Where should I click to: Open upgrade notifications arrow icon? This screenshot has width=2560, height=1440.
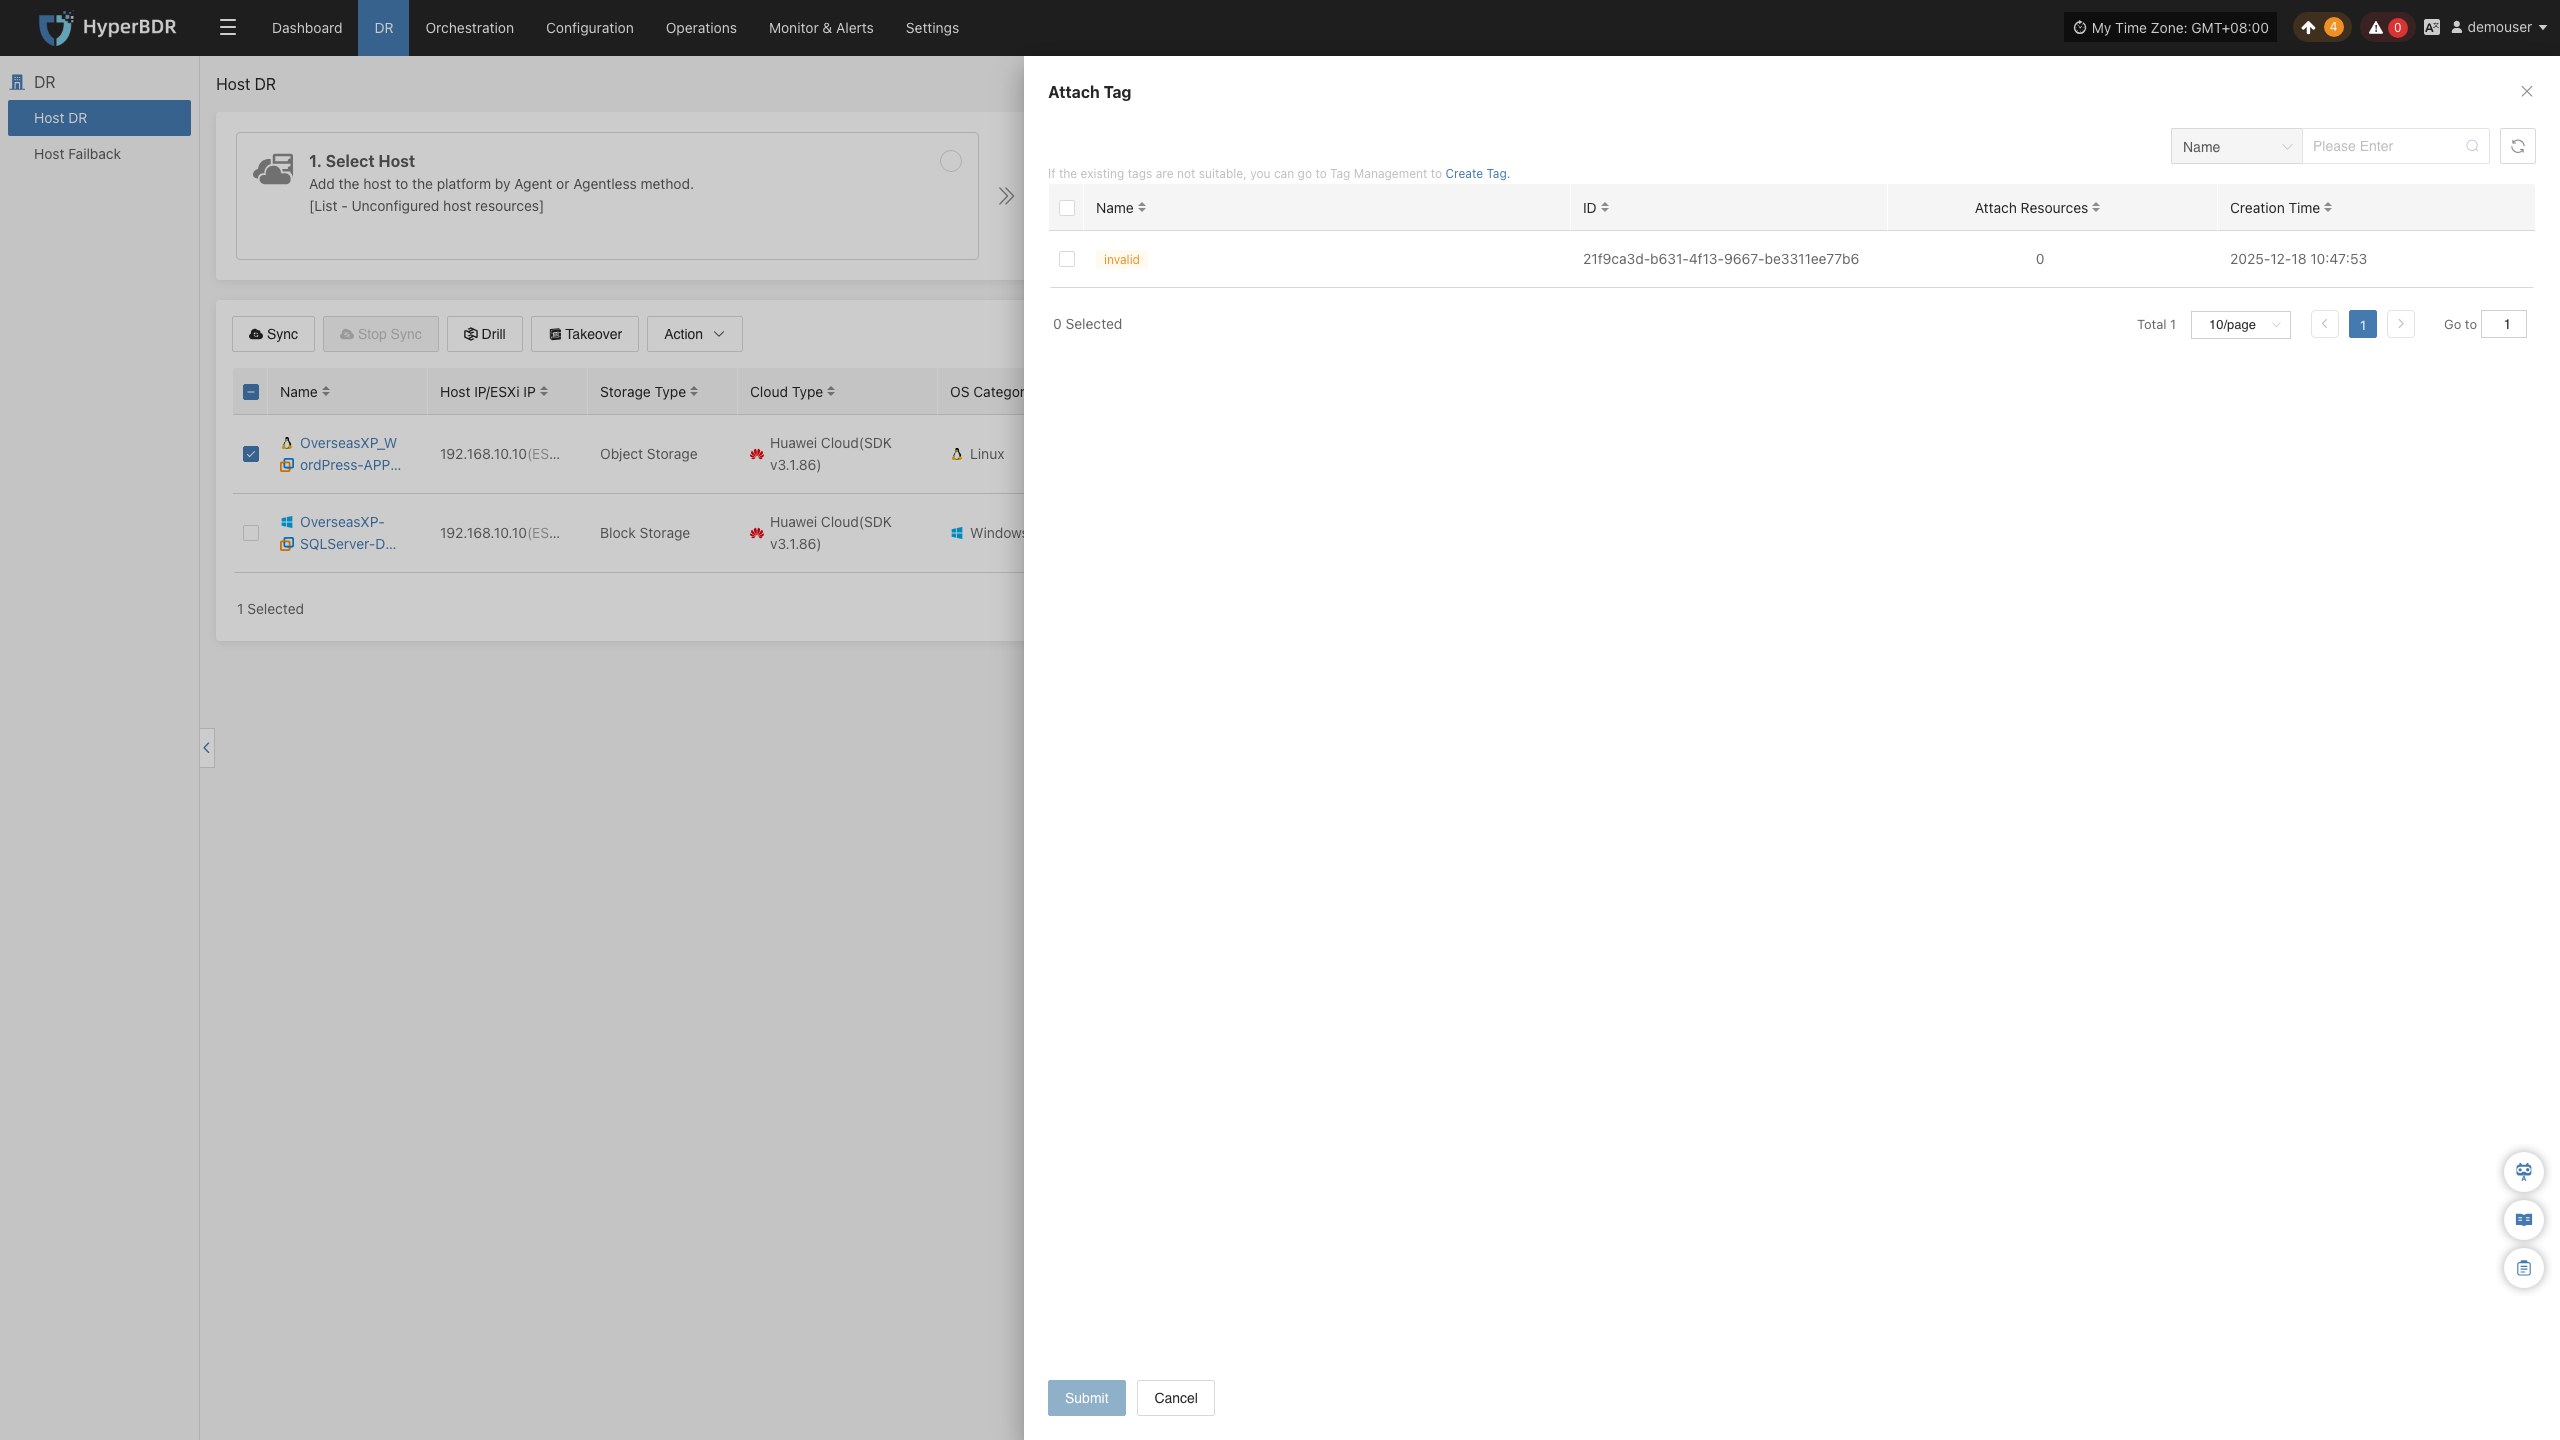tap(2308, 28)
